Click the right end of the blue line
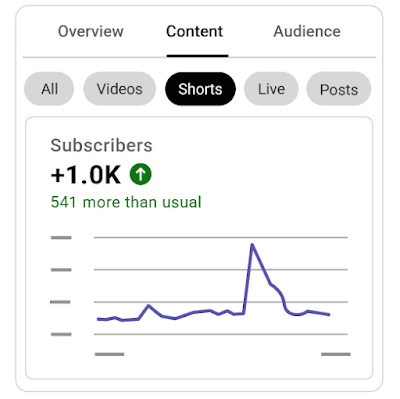Image resolution: width=400 pixels, height=399 pixels. pyautogui.click(x=329, y=314)
